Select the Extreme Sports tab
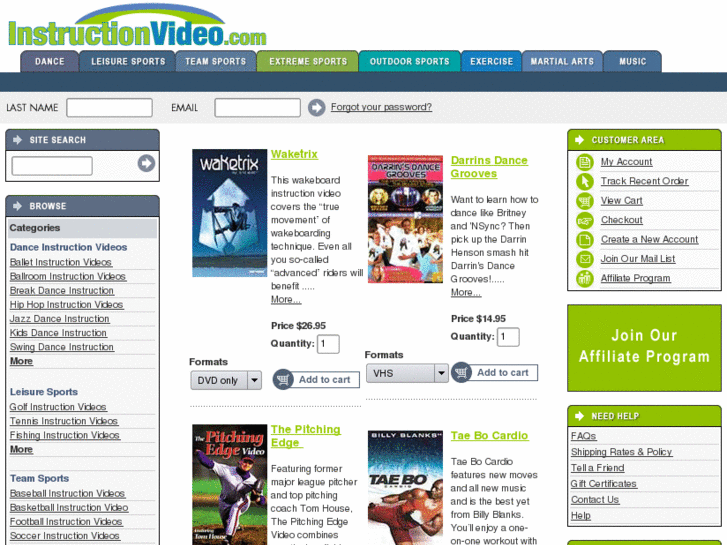The image size is (727, 545). click(x=308, y=61)
